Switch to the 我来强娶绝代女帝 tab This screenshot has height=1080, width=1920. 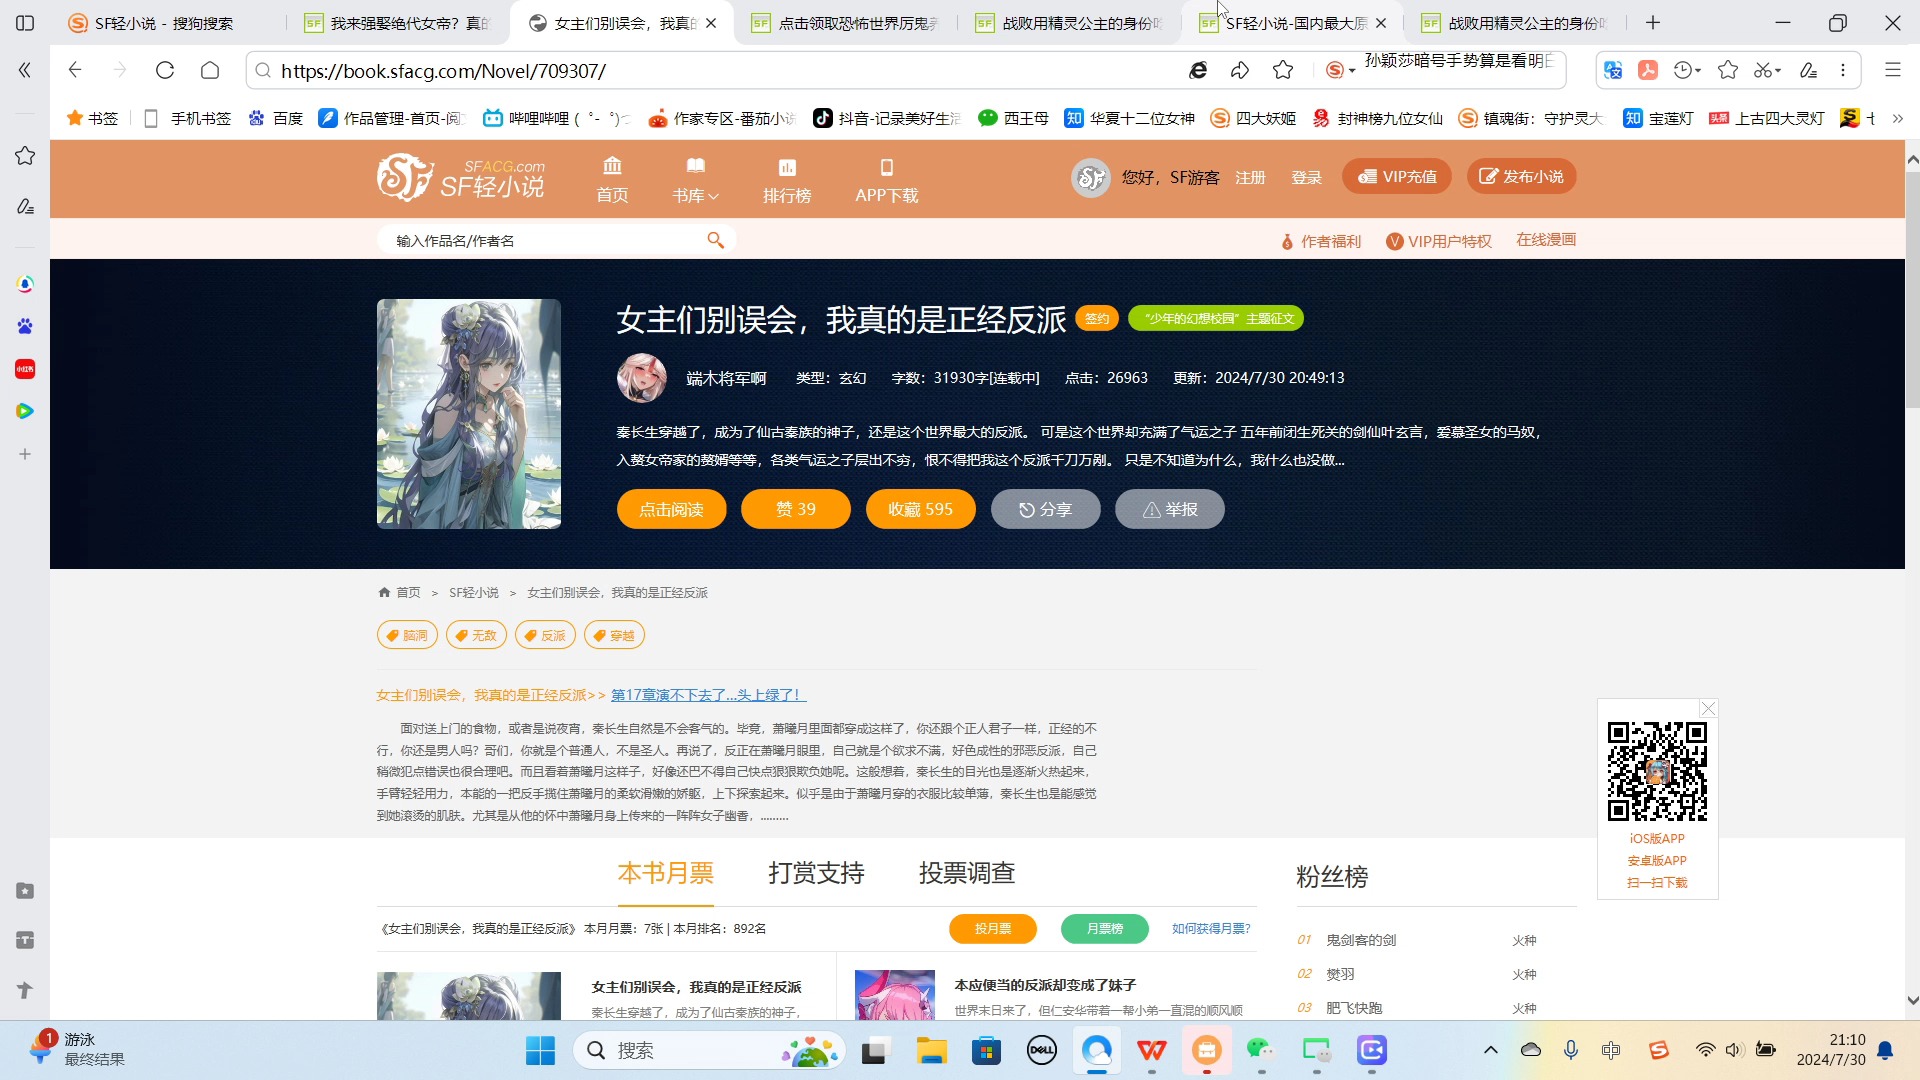pyautogui.click(x=397, y=22)
